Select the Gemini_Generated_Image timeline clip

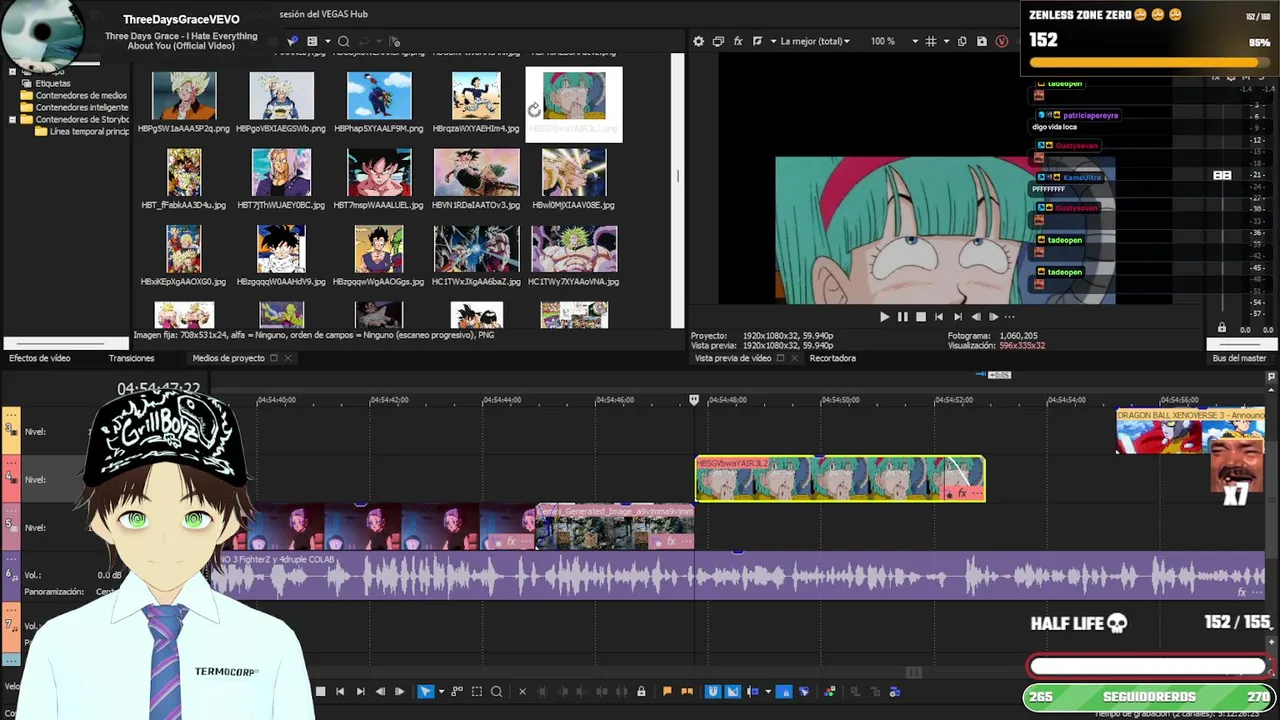(615, 527)
